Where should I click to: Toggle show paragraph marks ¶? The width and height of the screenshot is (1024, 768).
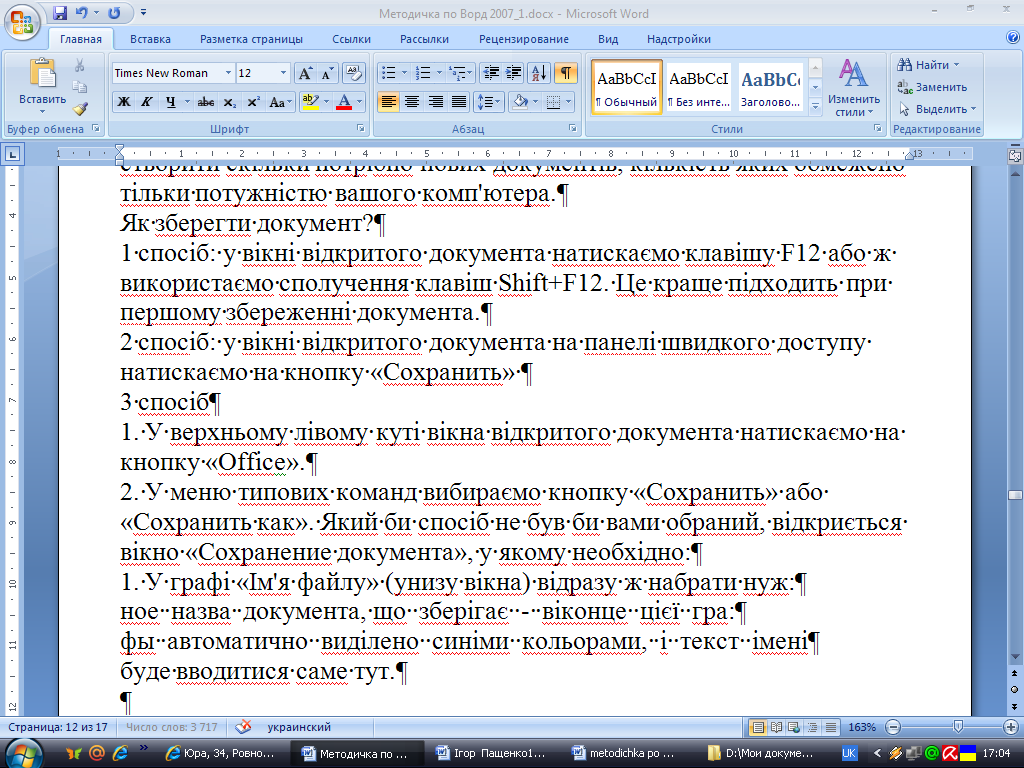click(566, 73)
